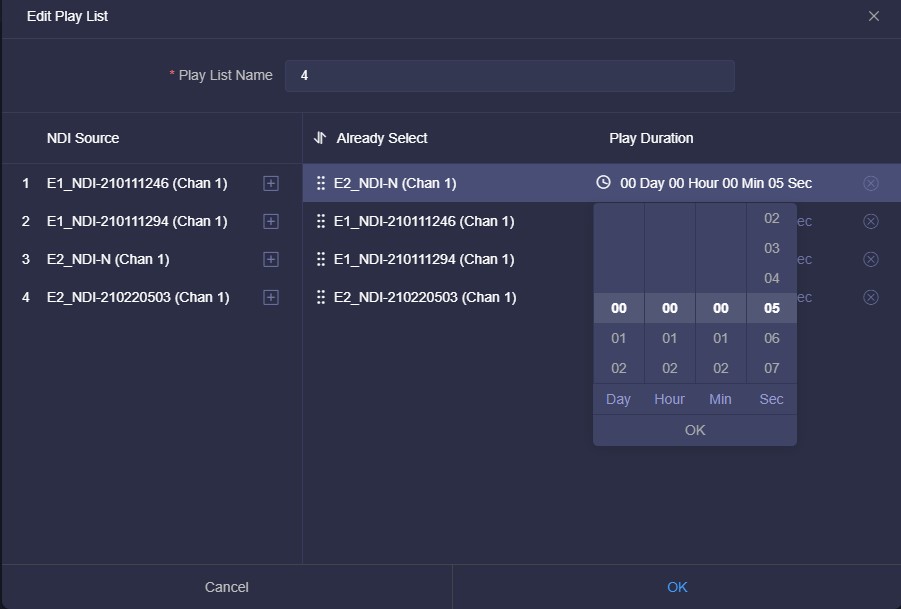The height and width of the screenshot is (609, 901).
Task: Add E1_NDI-210111246 source with plus icon
Action: tap(271, 183)
